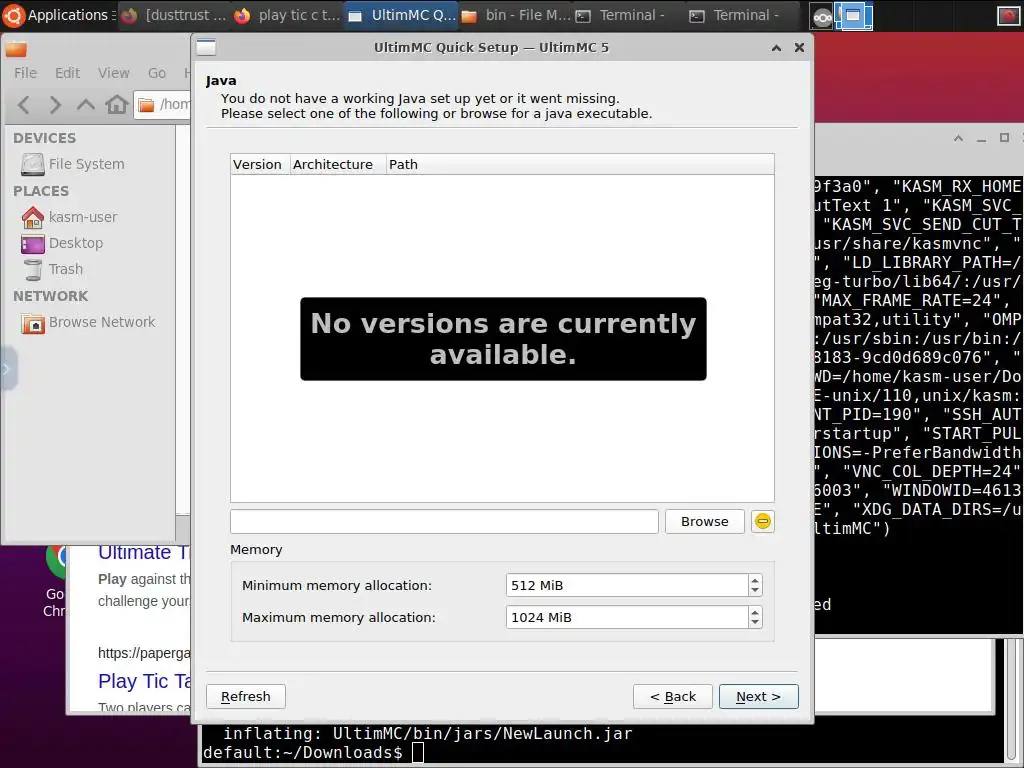
Task: Click the owl-face icon in the top panel
Action: click(x=822, y=16)
